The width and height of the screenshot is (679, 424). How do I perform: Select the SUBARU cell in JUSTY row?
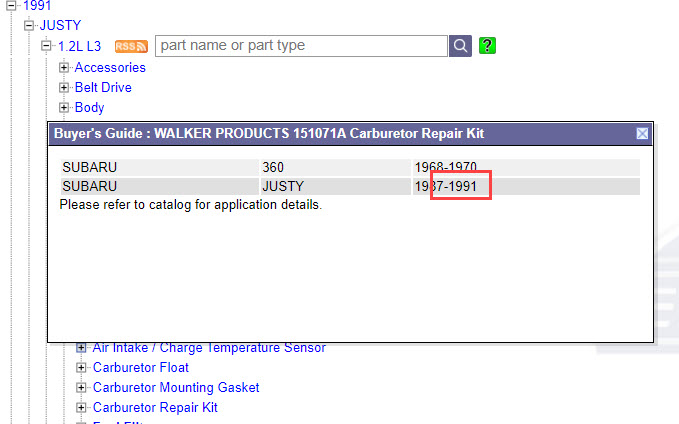(160, 186)
